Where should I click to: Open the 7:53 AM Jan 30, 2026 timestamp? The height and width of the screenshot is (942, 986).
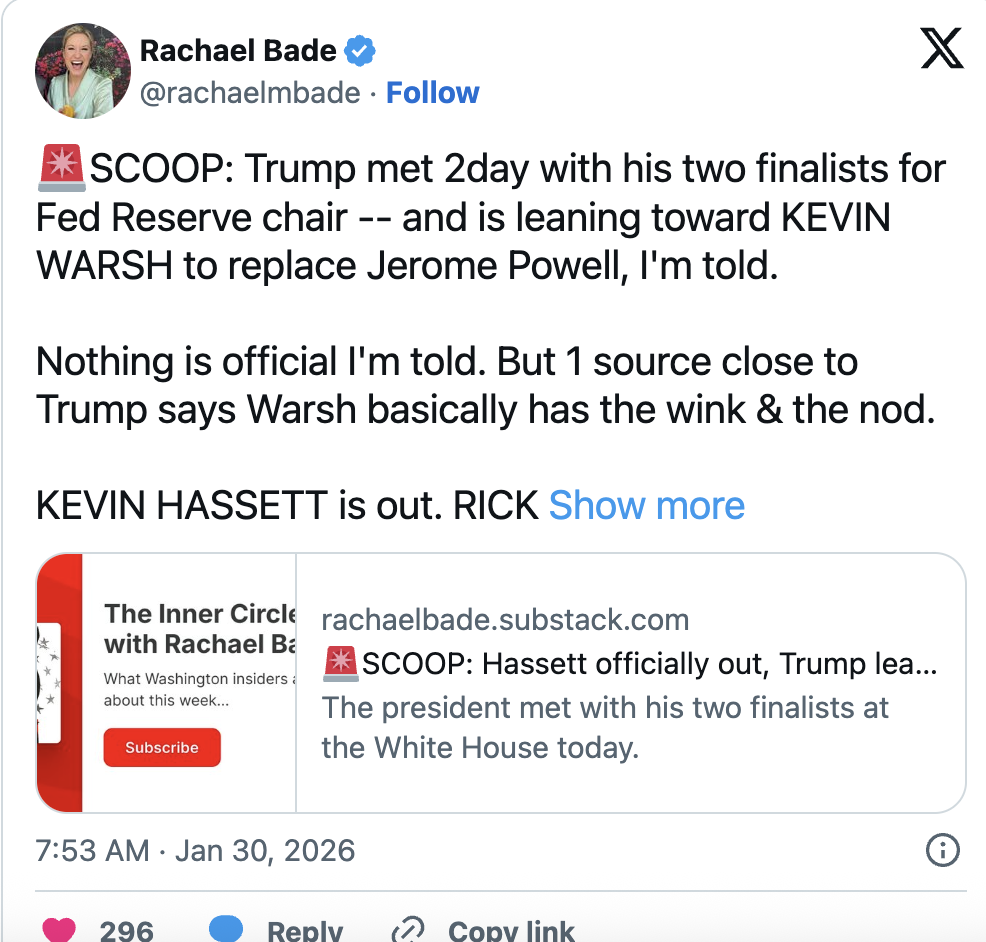point(196,851)
